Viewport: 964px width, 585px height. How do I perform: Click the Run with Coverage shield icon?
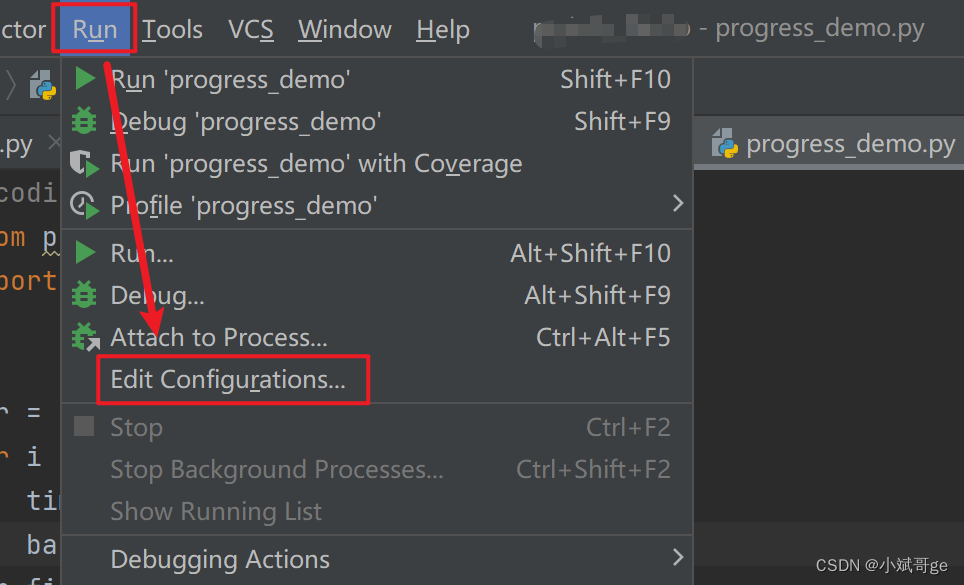85,164
